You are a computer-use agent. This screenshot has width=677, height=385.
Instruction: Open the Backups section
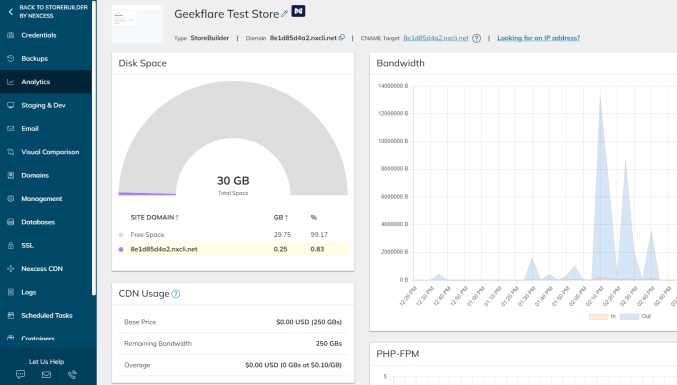35,59
